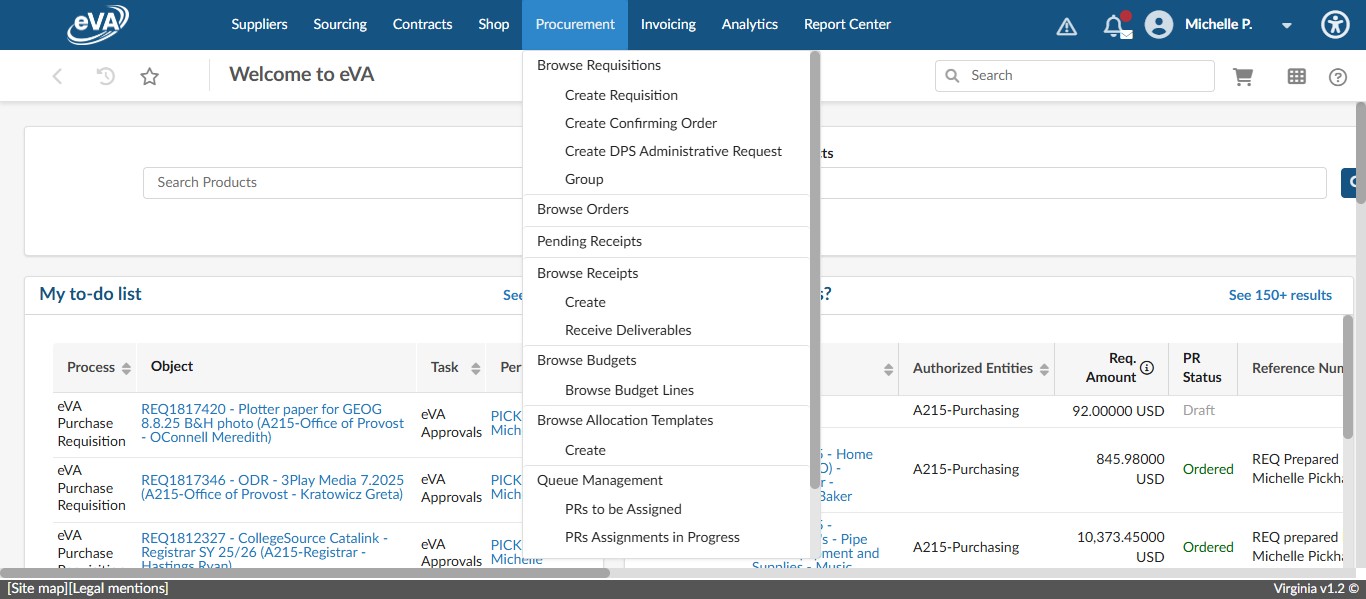This screenshot has width=1366, height=599.
Task: Go back with the left arrow icon
Action: (x=57, y=76)
